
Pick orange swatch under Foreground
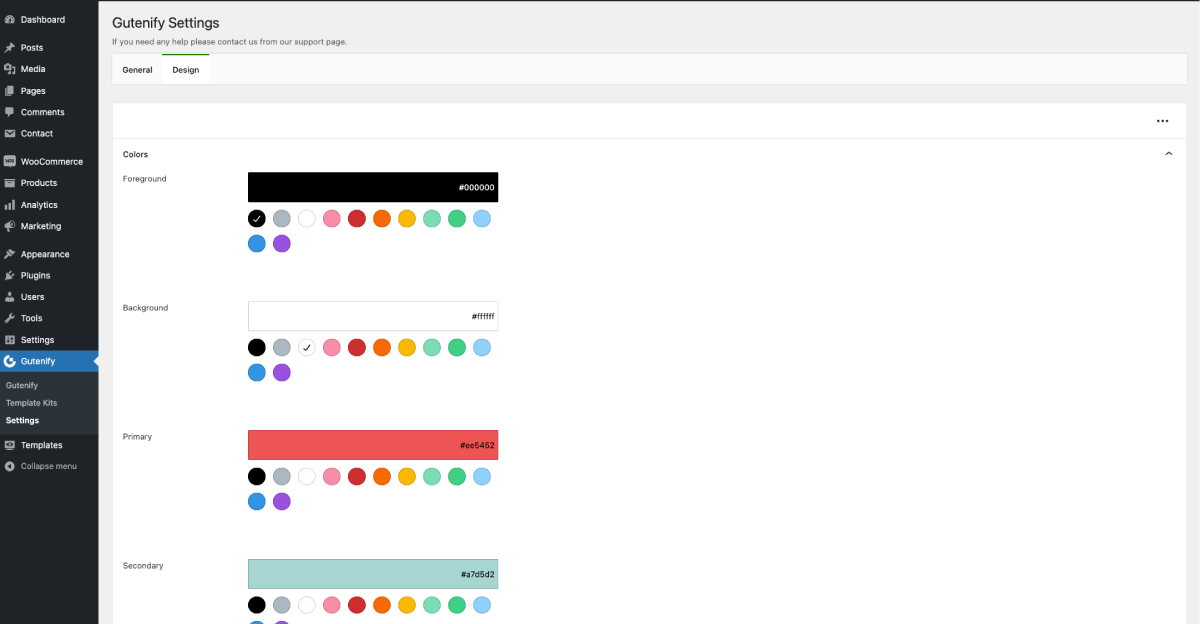[x=382, y=218]
